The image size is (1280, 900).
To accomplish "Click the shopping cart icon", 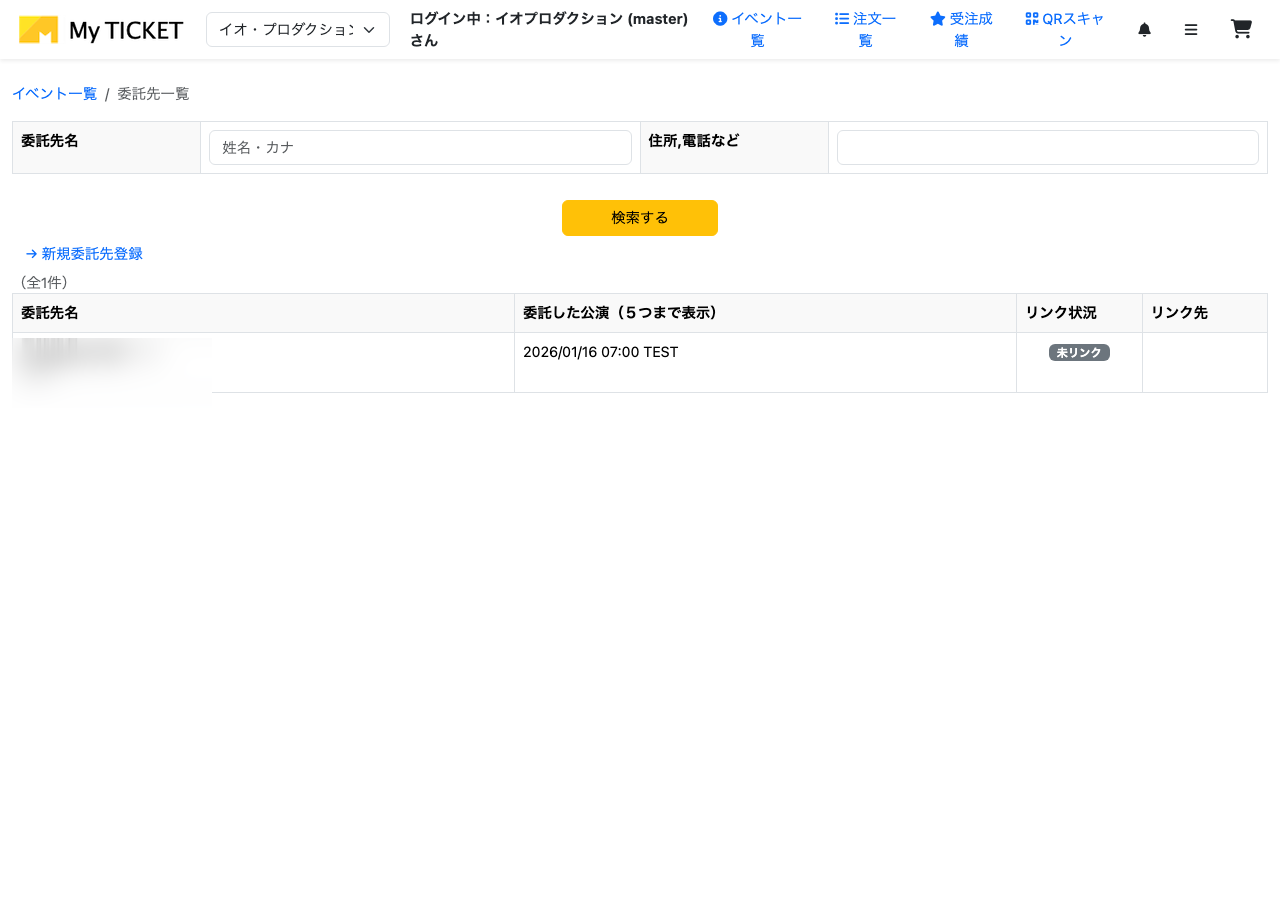I will pyautogui.click(x=1241, y=29).
